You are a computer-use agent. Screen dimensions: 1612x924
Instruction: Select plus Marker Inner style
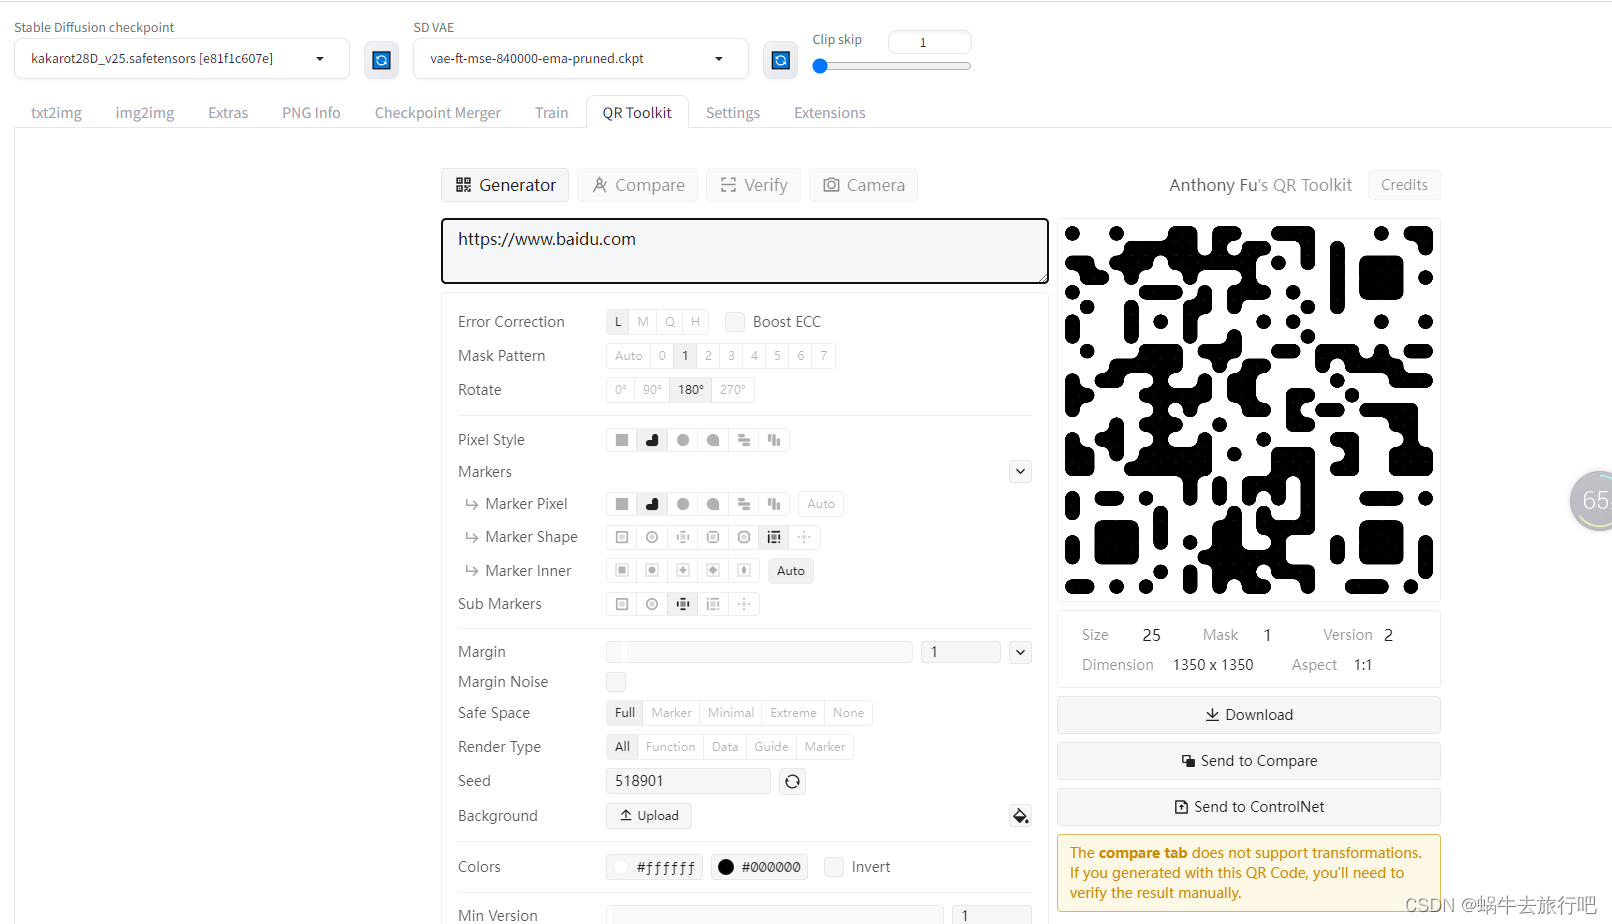click(683, 570)
